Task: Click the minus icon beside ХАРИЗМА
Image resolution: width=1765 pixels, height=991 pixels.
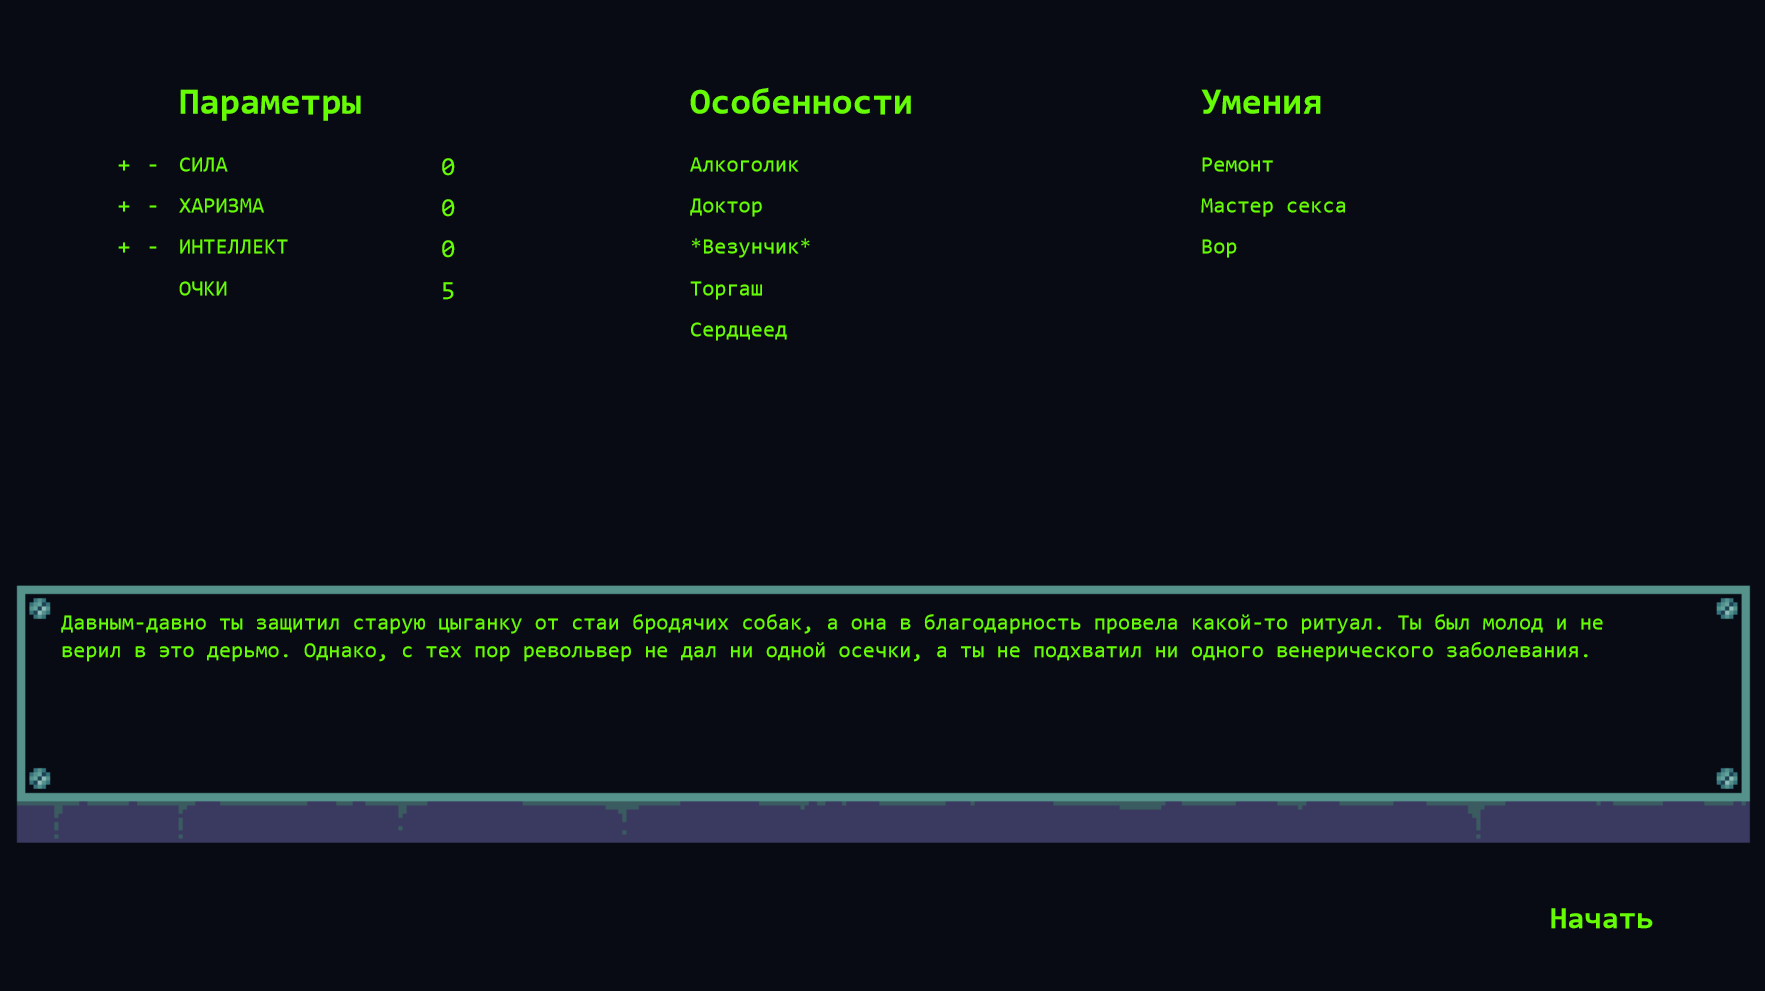Action: point(151,206)
